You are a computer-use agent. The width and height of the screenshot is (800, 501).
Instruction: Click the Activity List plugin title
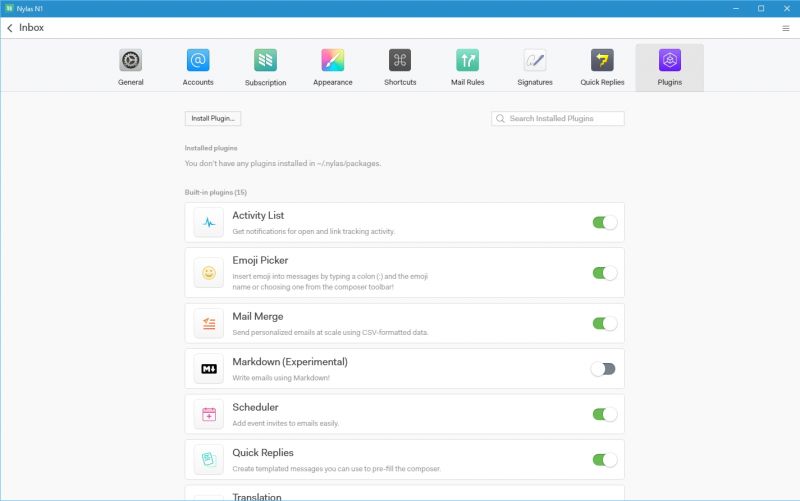coord(258,215)
